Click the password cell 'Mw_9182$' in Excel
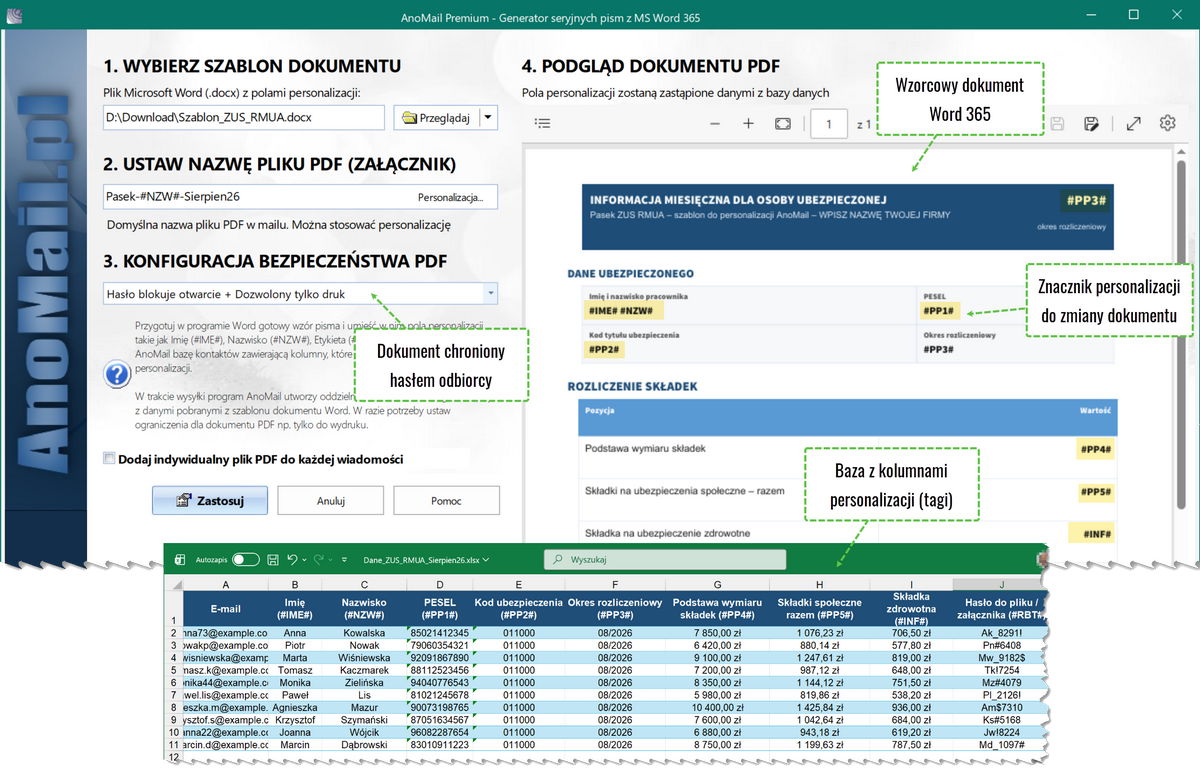 [1001, 658]
